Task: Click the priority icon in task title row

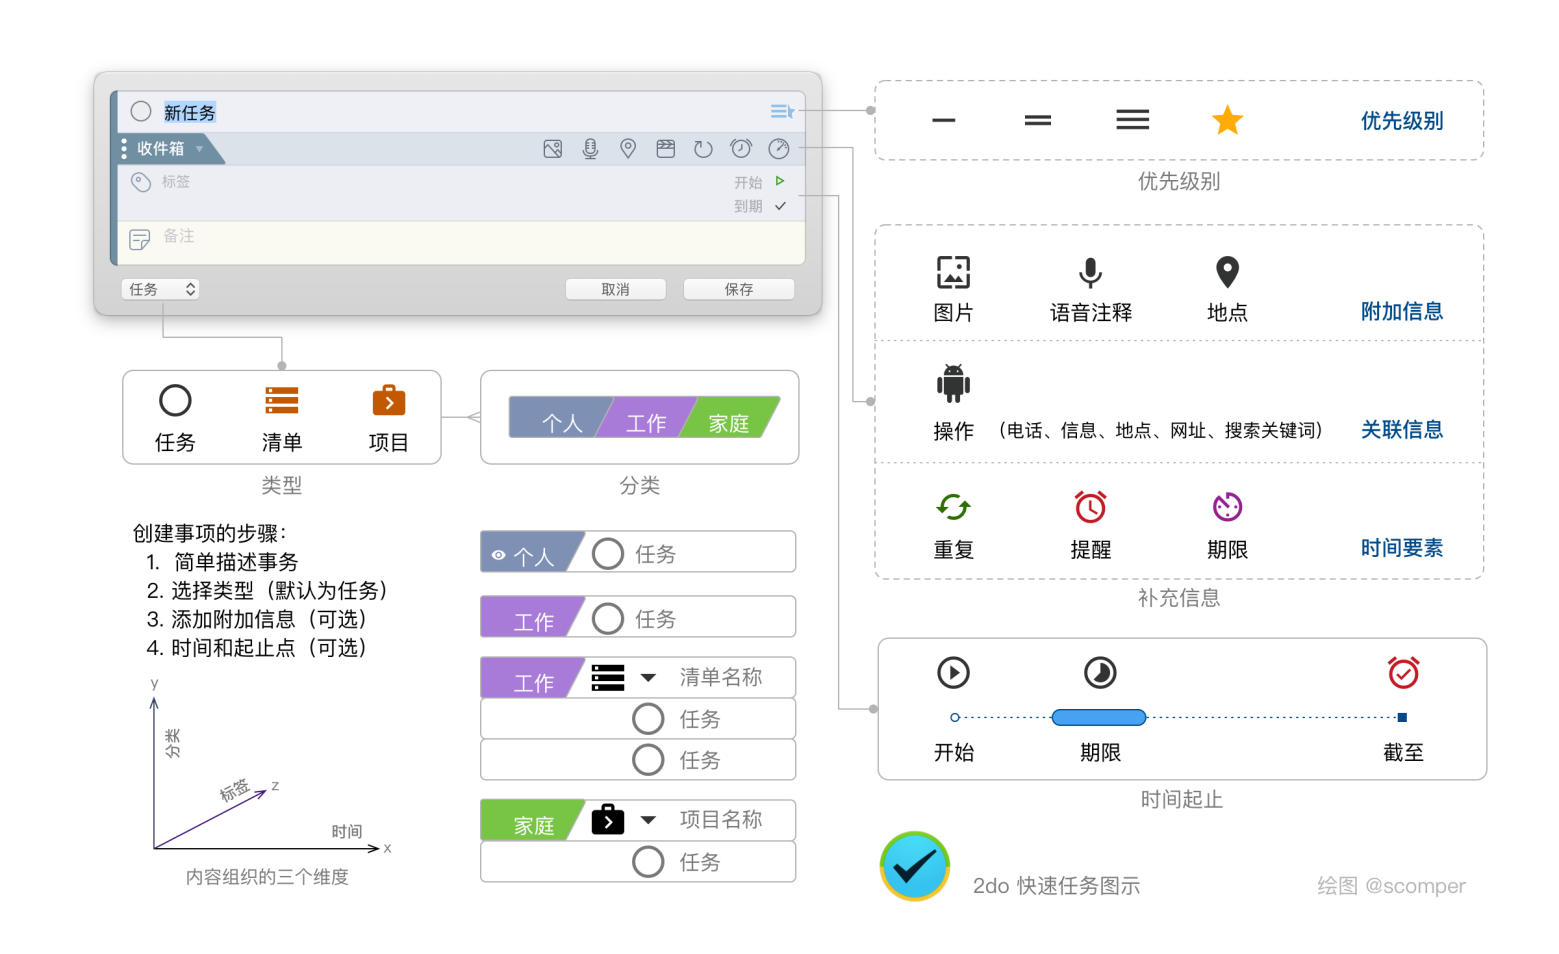Action: pos(782,111)
